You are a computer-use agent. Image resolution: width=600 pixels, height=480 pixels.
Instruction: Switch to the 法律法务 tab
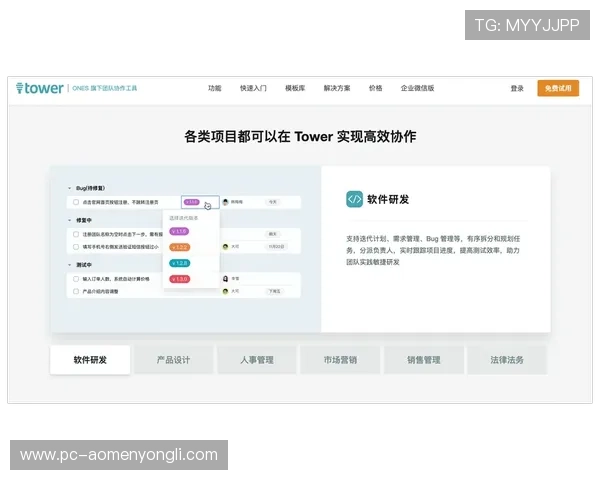point(507,360)
